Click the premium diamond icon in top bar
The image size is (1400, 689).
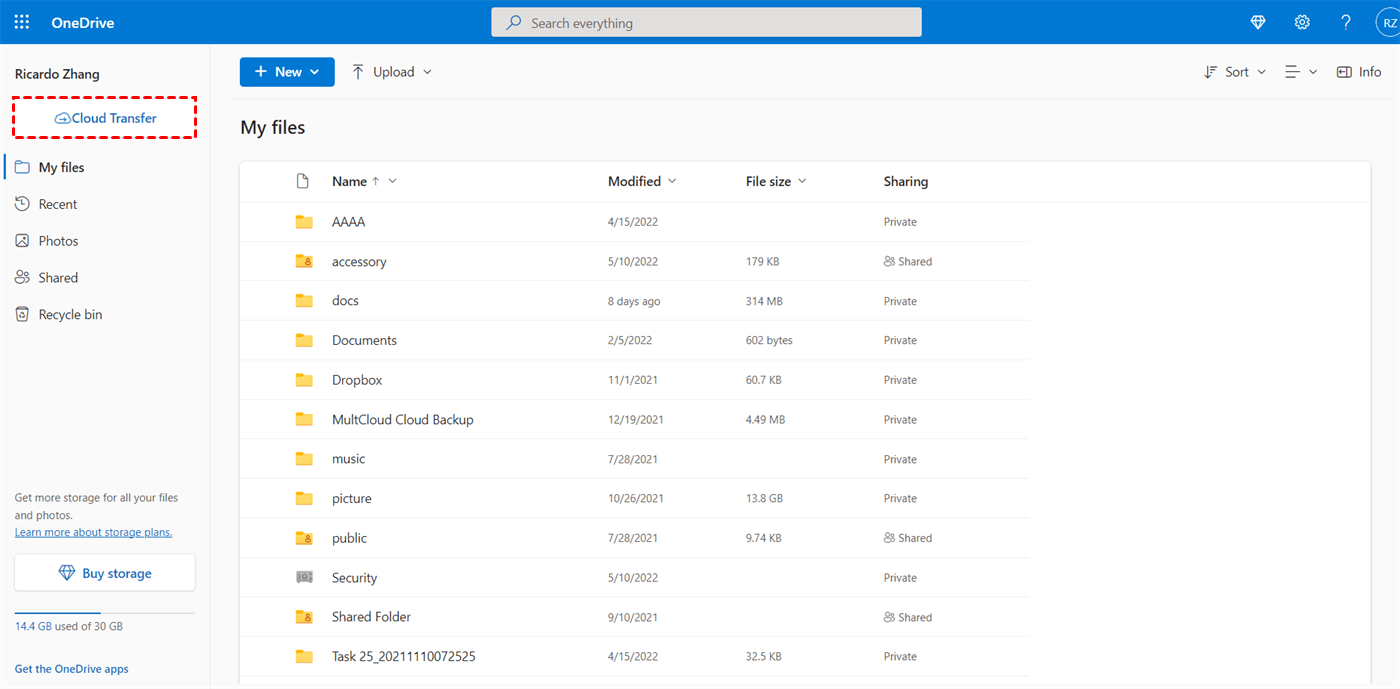[x=1257, y=21]
